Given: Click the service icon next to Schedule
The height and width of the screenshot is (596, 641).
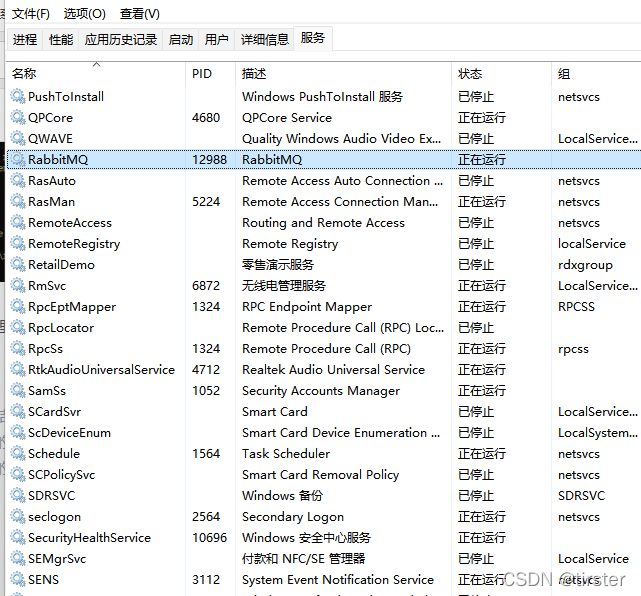Looking at the screenshot, I should [17, 454].
